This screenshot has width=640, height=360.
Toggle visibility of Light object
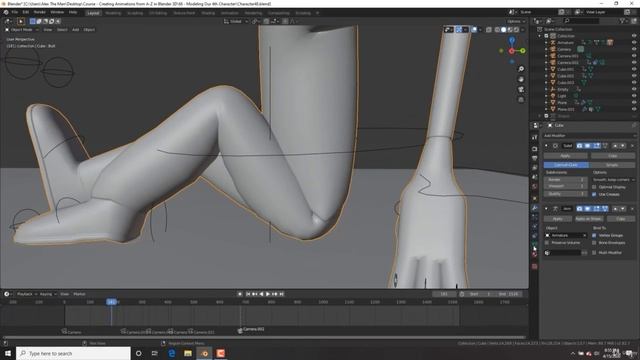click(x=634, y=96)
